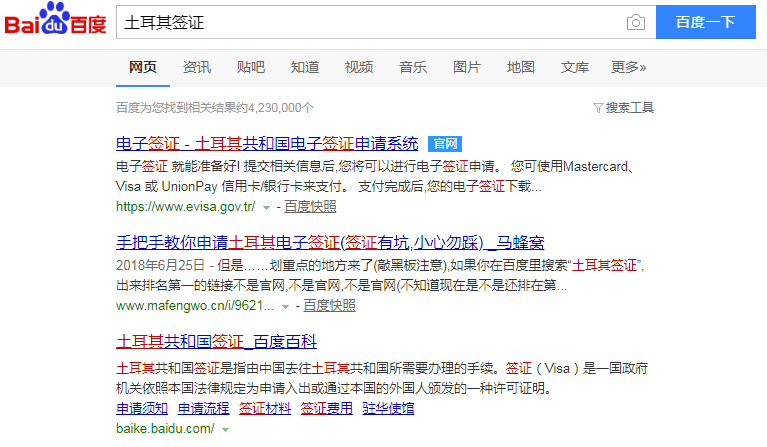
Task: Go to the 音乐 tab
Action: point(413,67)
